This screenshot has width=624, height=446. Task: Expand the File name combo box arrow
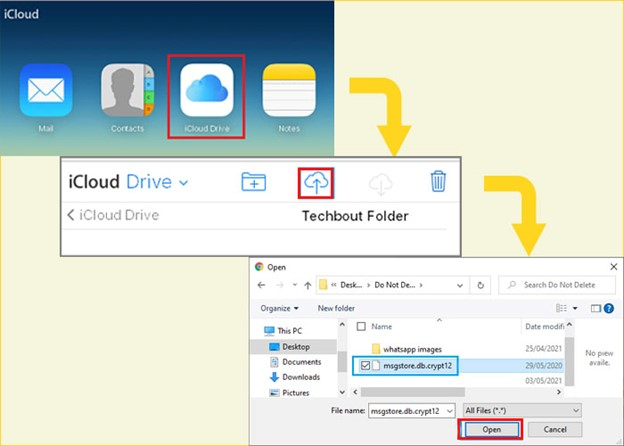point(451,410)
